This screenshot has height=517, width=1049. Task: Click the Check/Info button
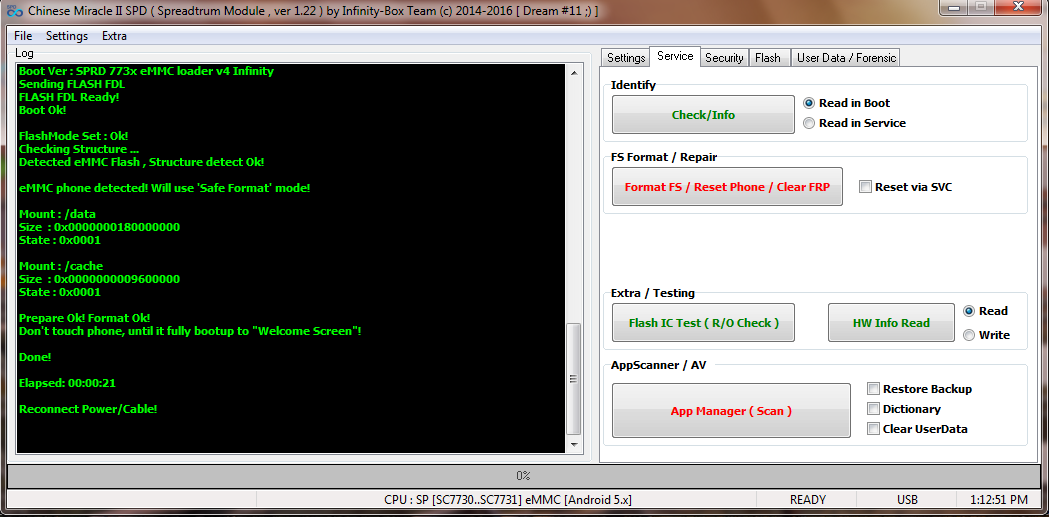[703, 115]
